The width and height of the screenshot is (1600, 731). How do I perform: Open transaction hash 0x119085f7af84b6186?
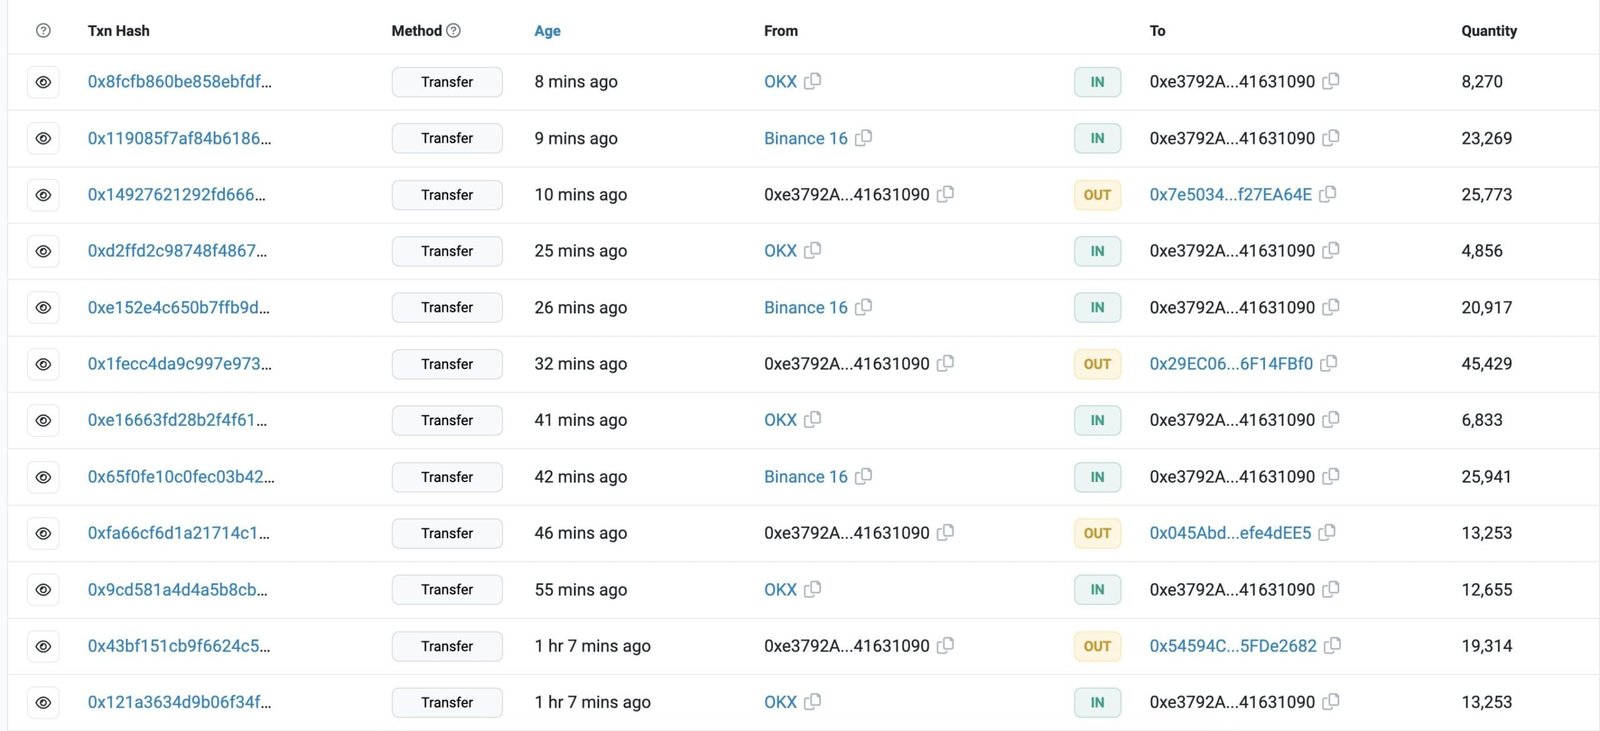point(179,138)
